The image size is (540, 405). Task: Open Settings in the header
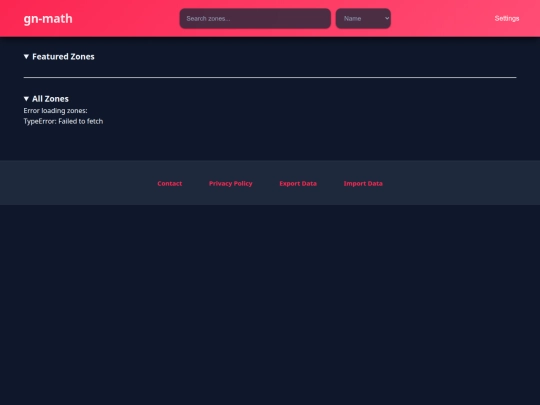(507, 19)
